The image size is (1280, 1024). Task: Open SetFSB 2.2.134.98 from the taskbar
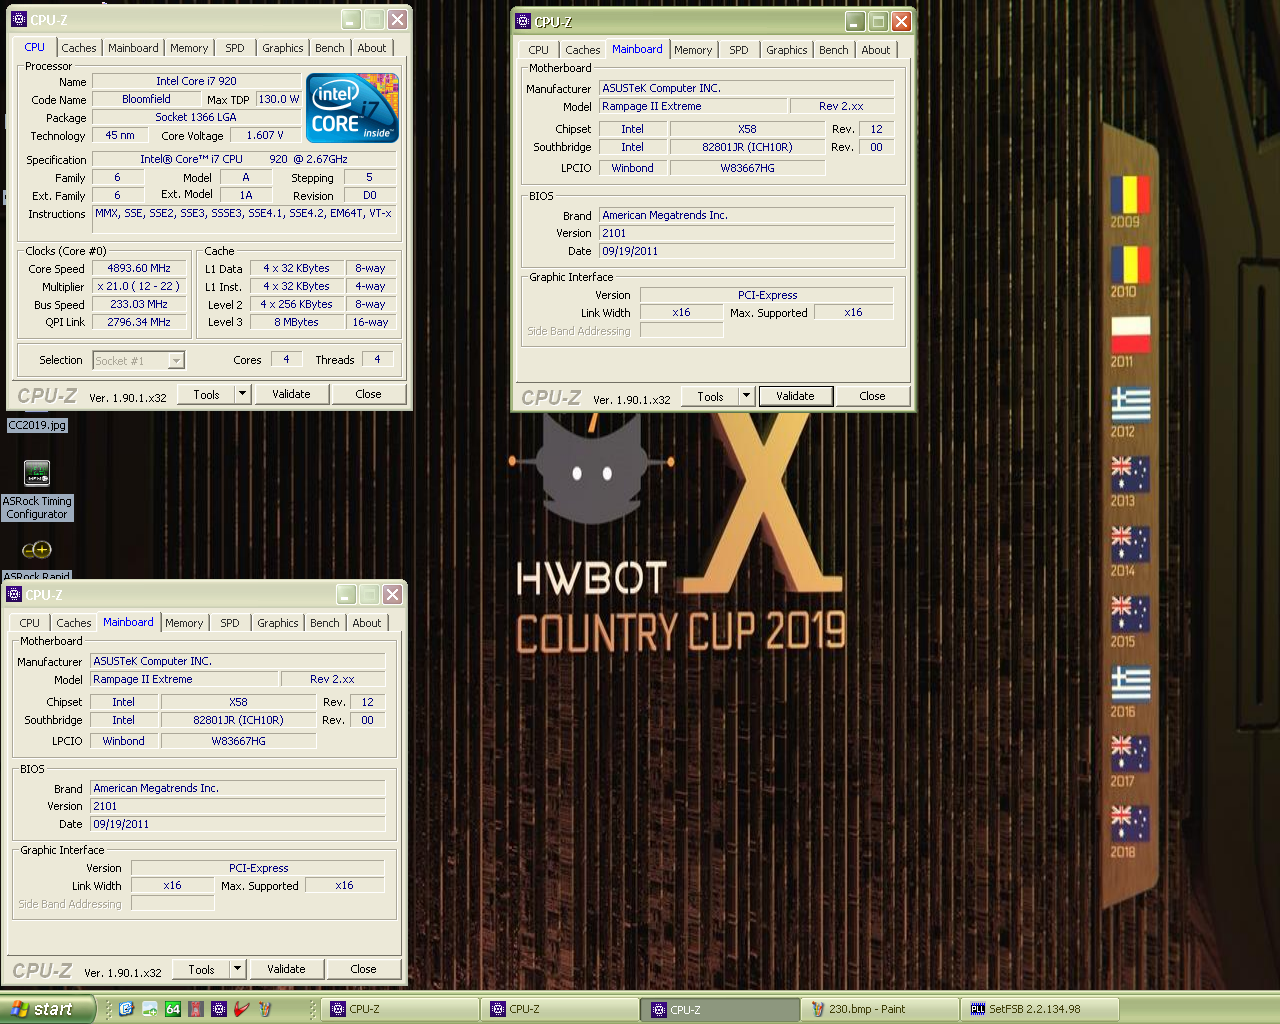(x=1040, y=1009)
